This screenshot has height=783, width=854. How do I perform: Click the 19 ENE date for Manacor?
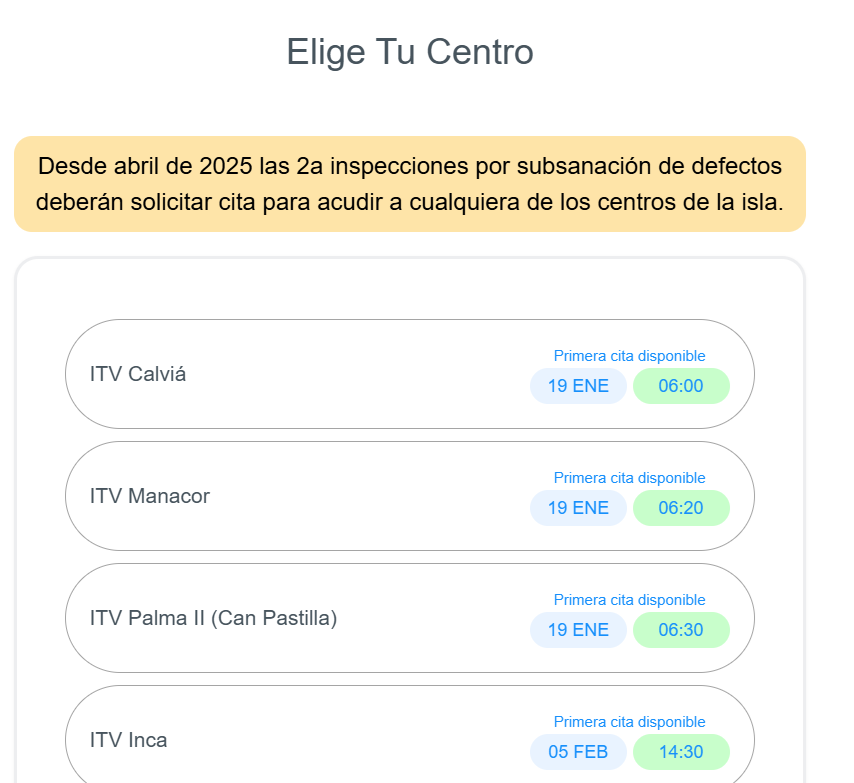pos(578,508)
